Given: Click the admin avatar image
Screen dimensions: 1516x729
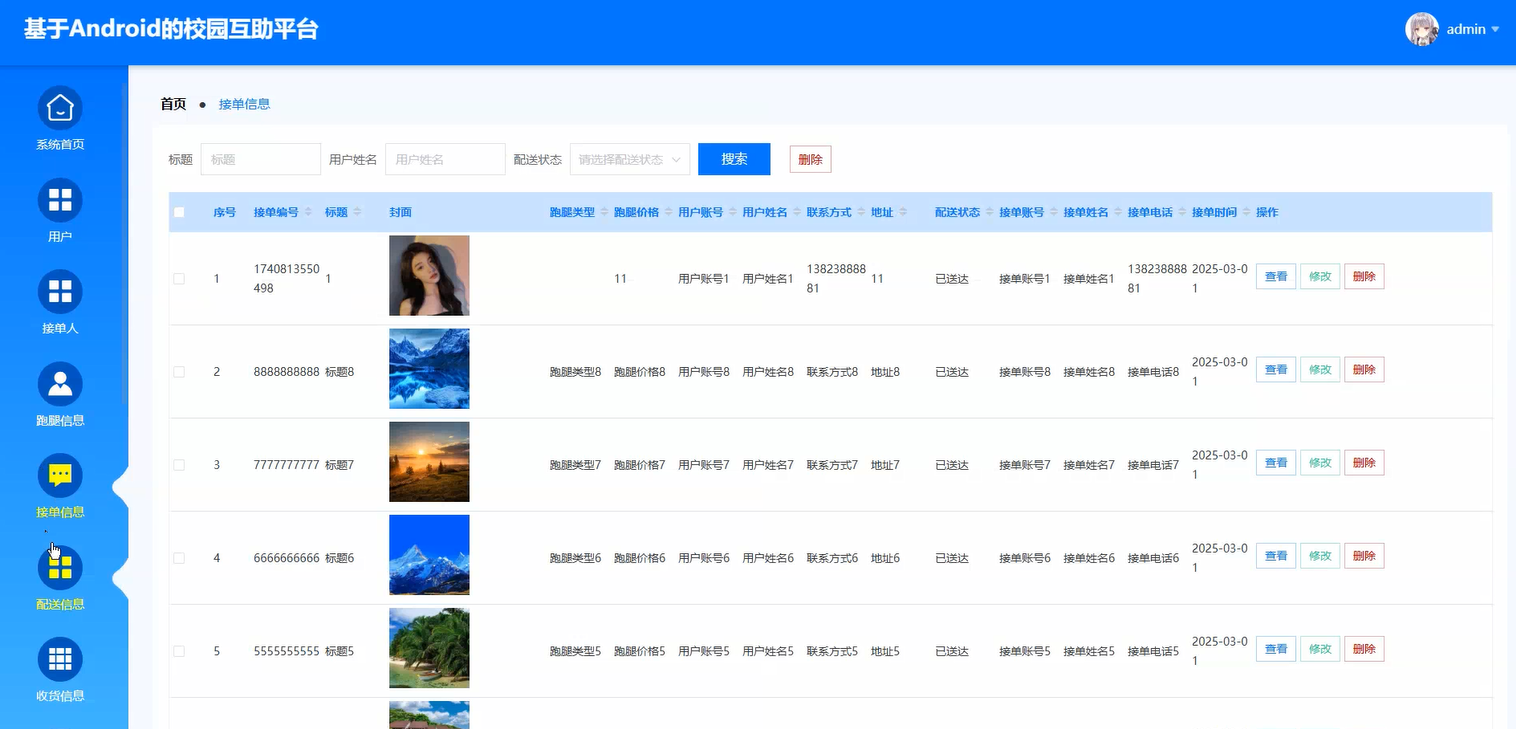Looking at the screenshot, I should (x=1421, y=29).
